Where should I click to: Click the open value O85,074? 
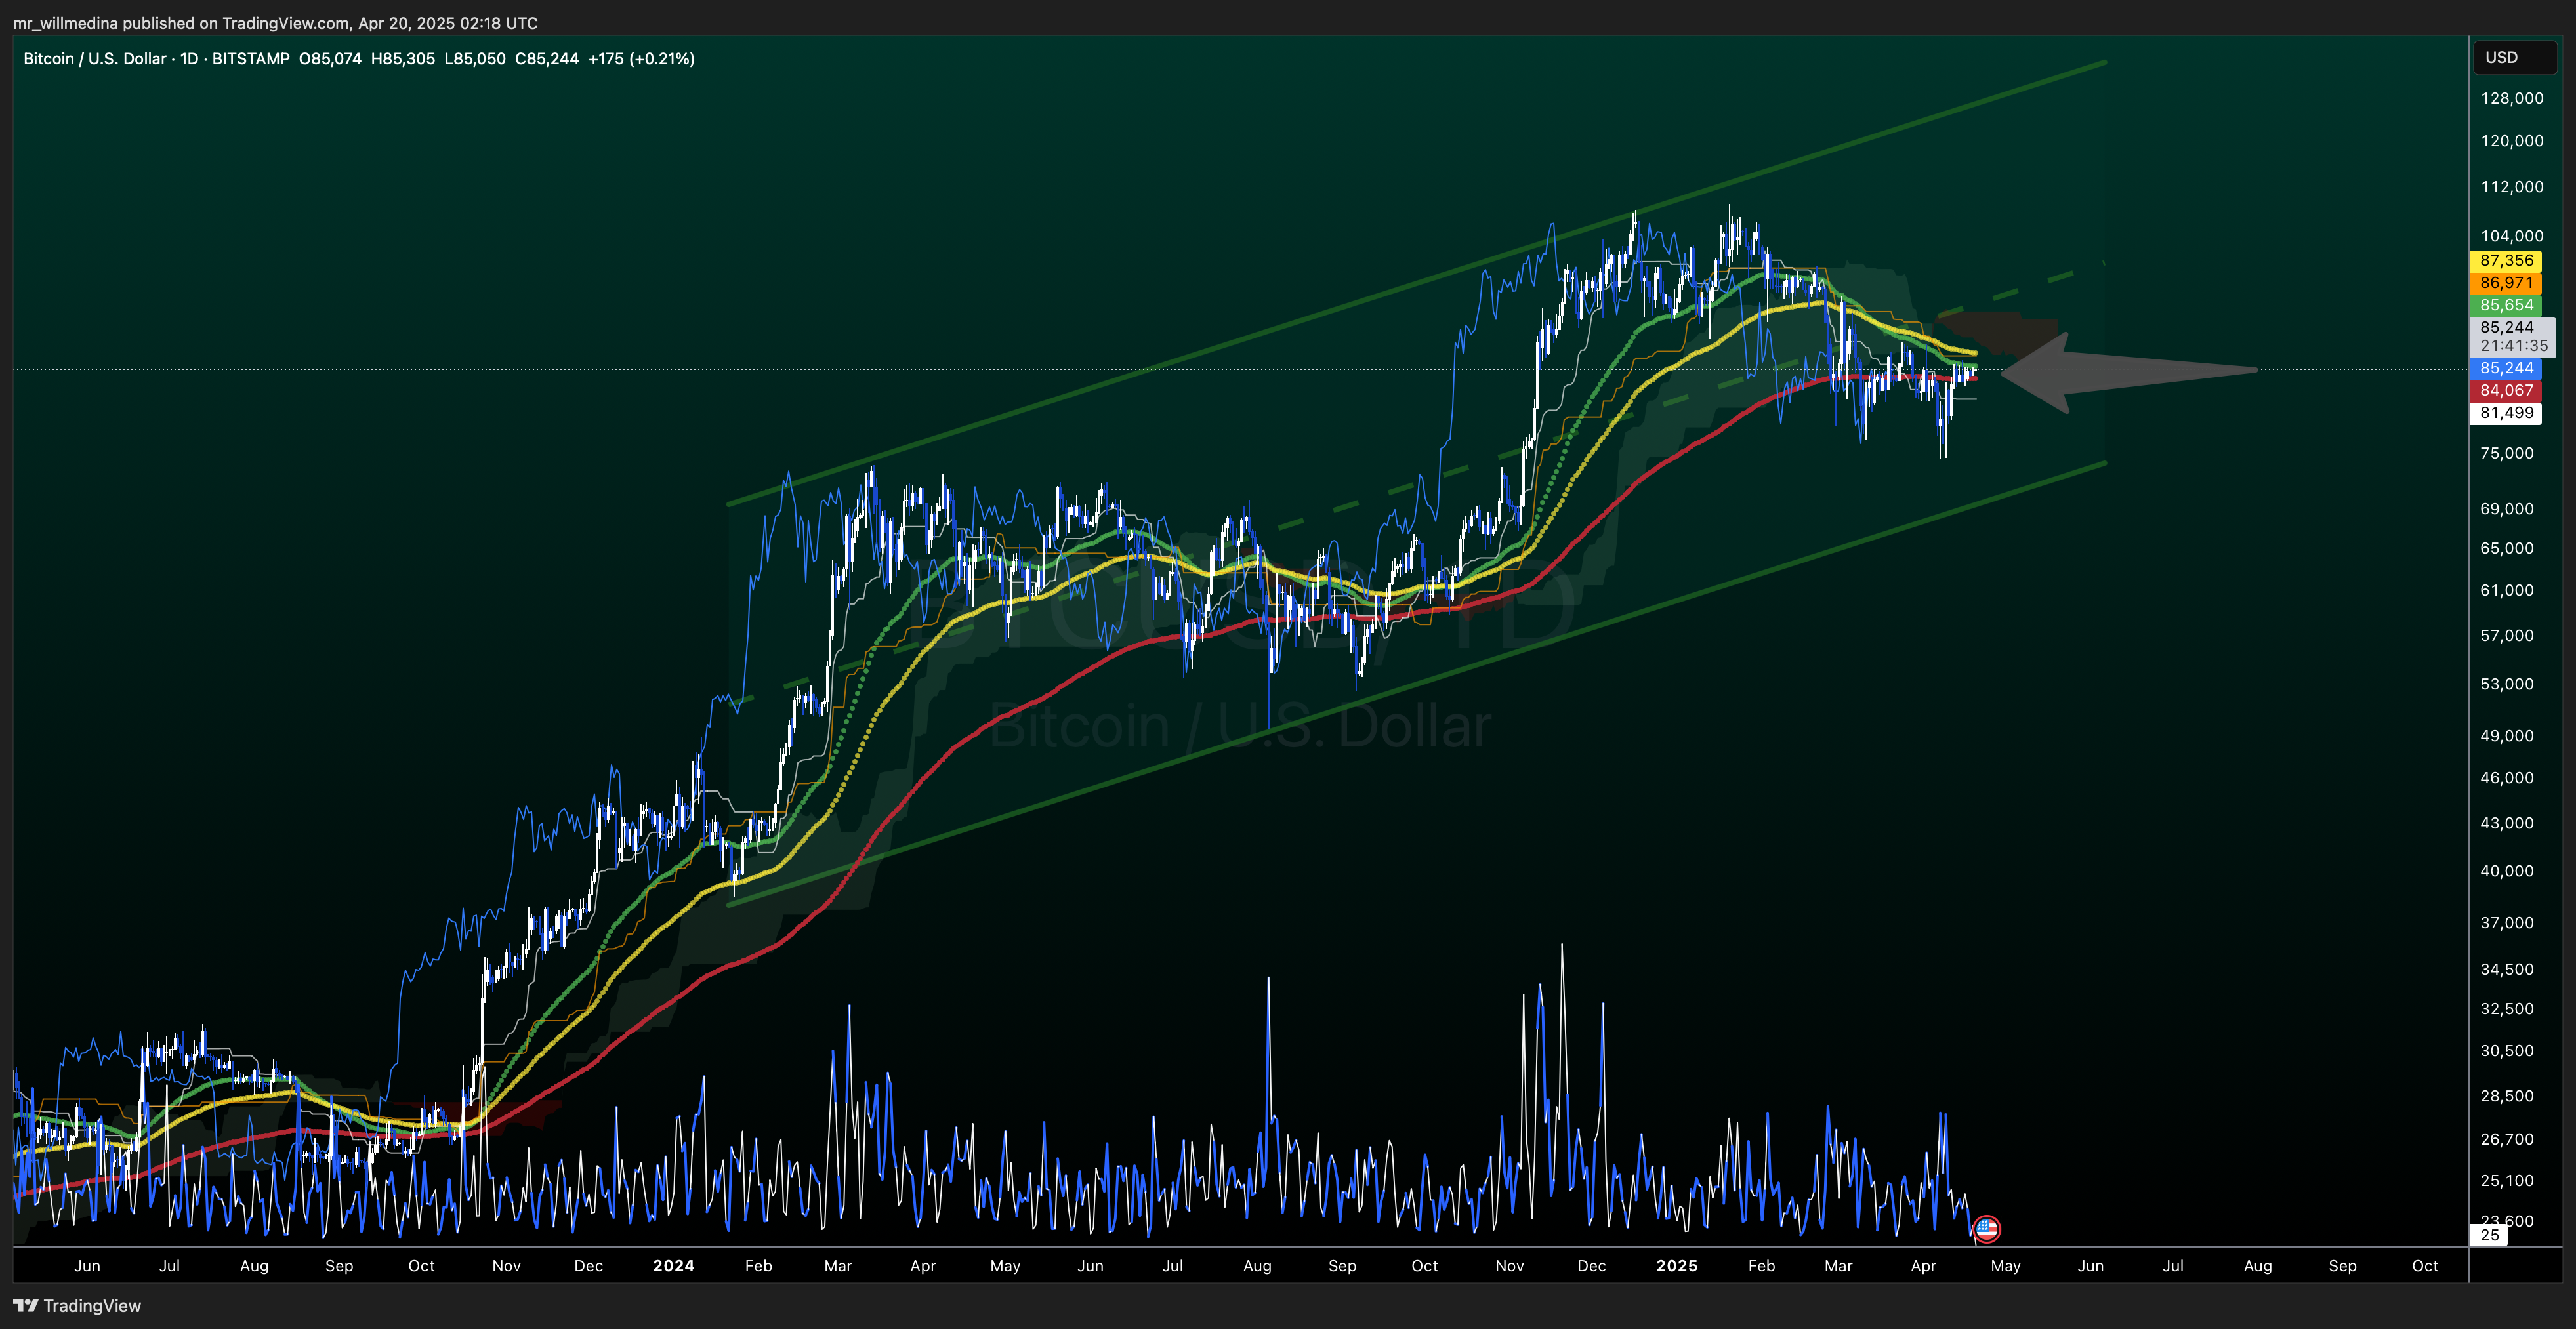[x=330, y=59]
